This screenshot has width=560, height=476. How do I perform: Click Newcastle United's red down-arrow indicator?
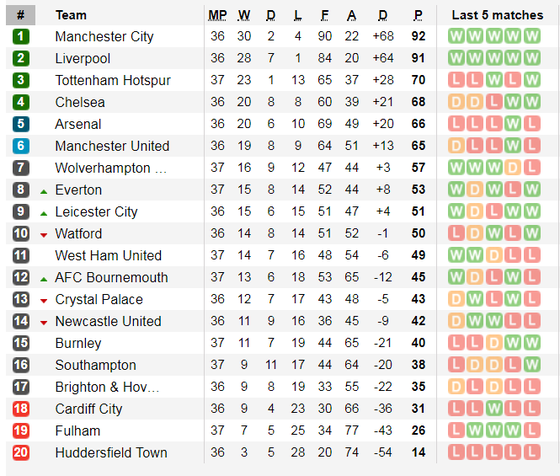coord(44,323)
